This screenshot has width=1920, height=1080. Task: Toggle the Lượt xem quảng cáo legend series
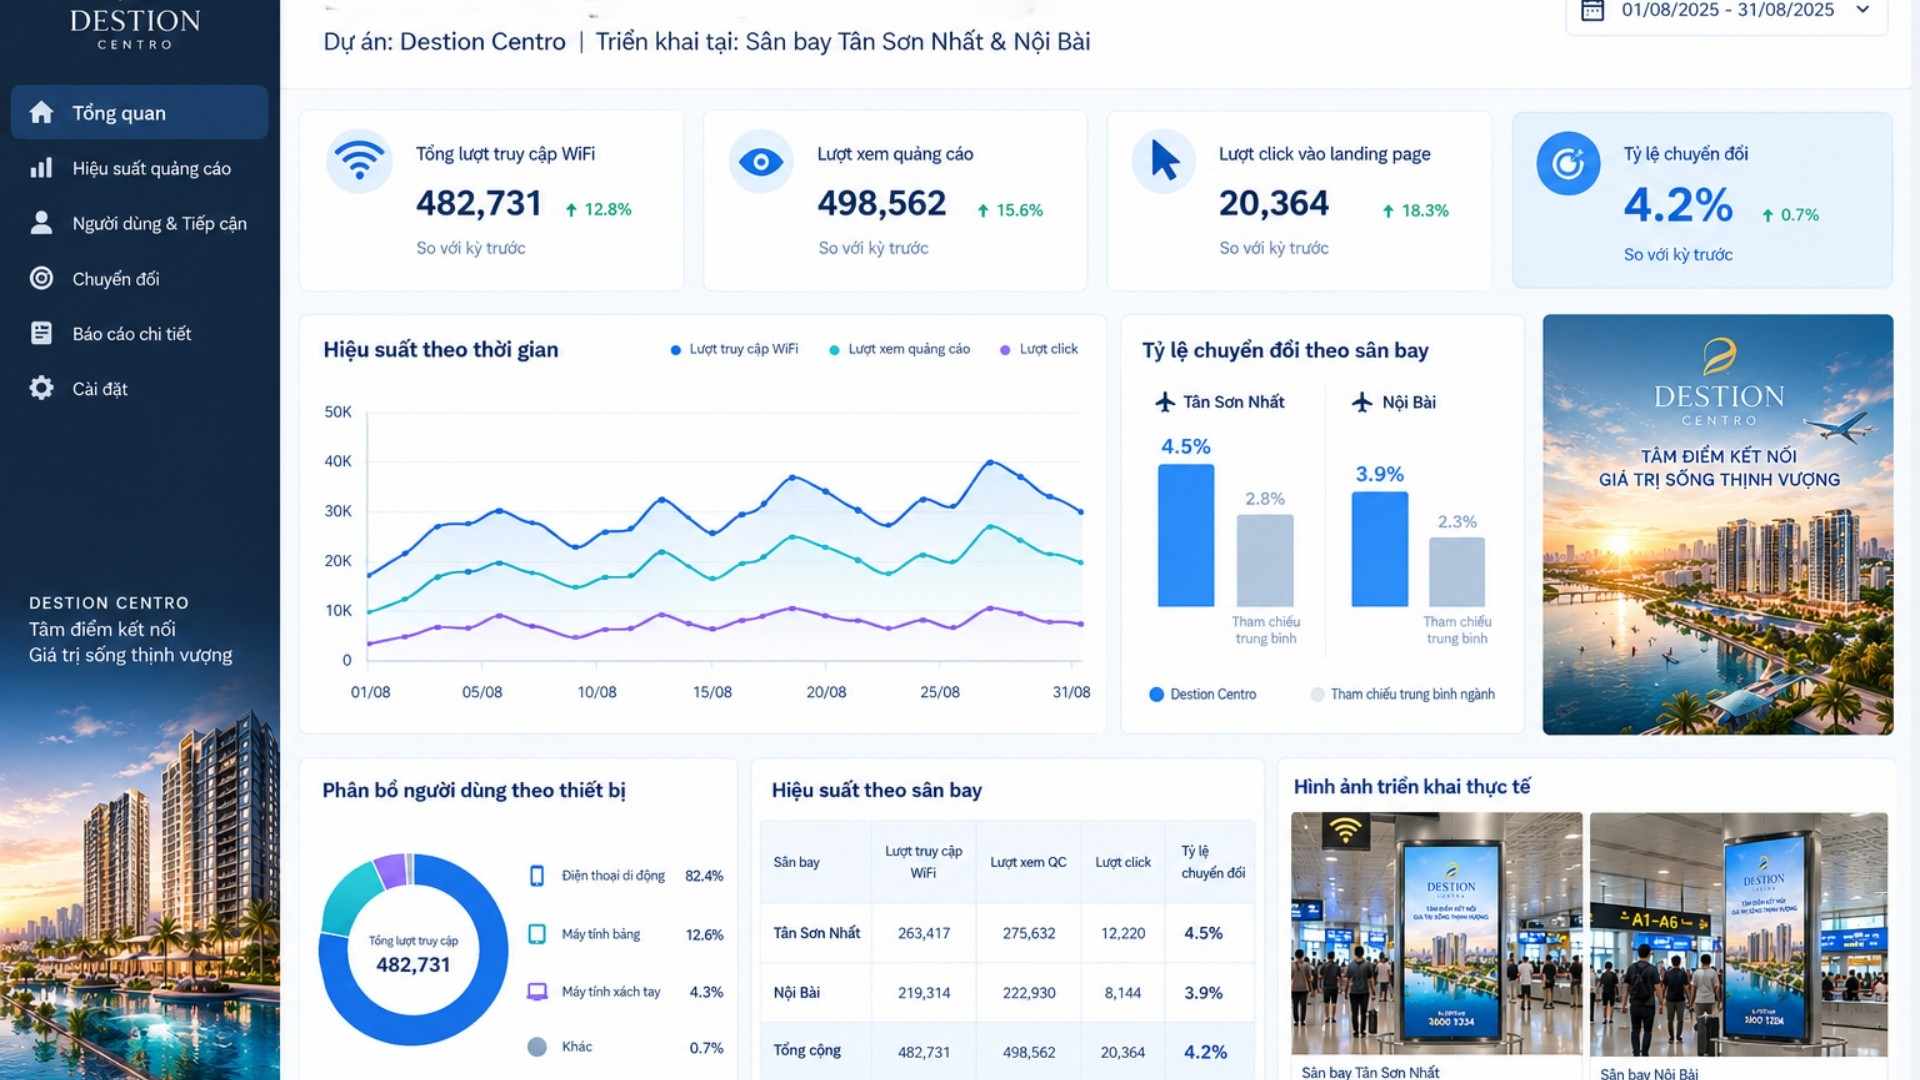900,349
